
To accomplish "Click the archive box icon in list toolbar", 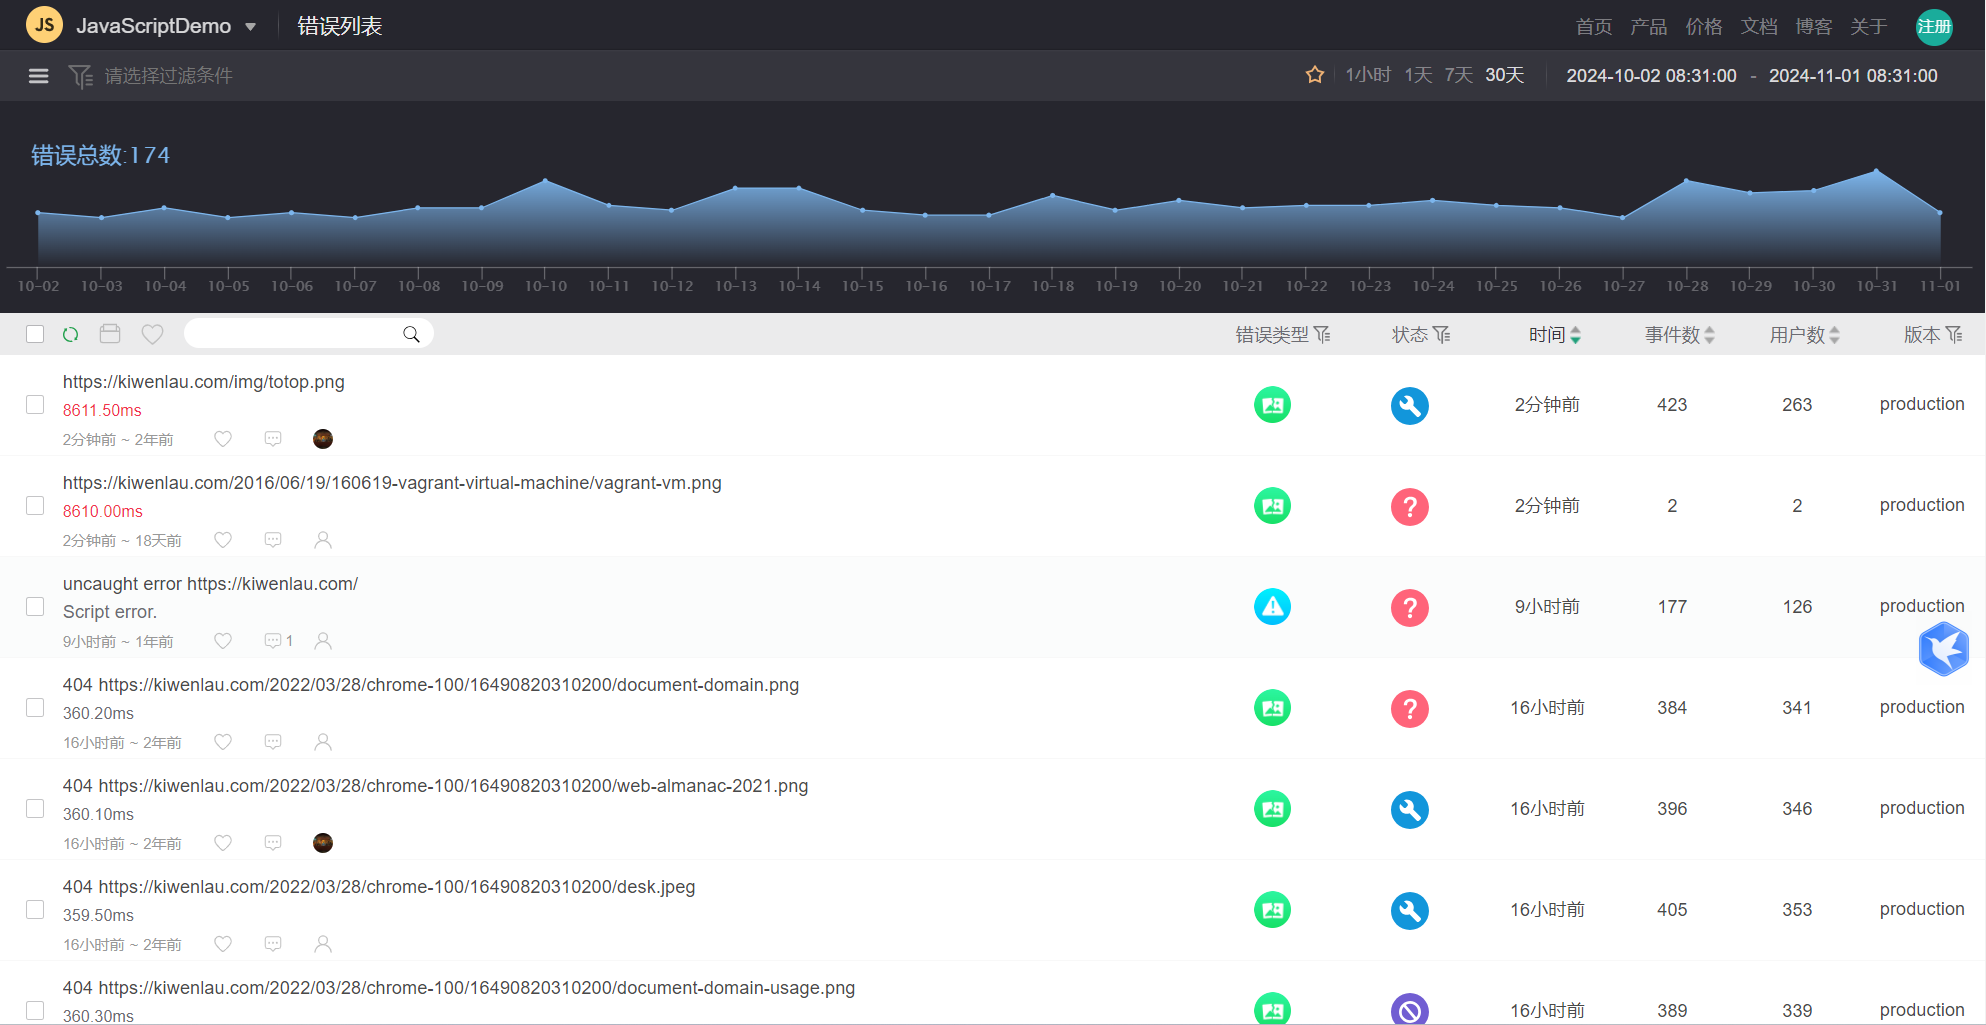I will click(x=110, y=334).
